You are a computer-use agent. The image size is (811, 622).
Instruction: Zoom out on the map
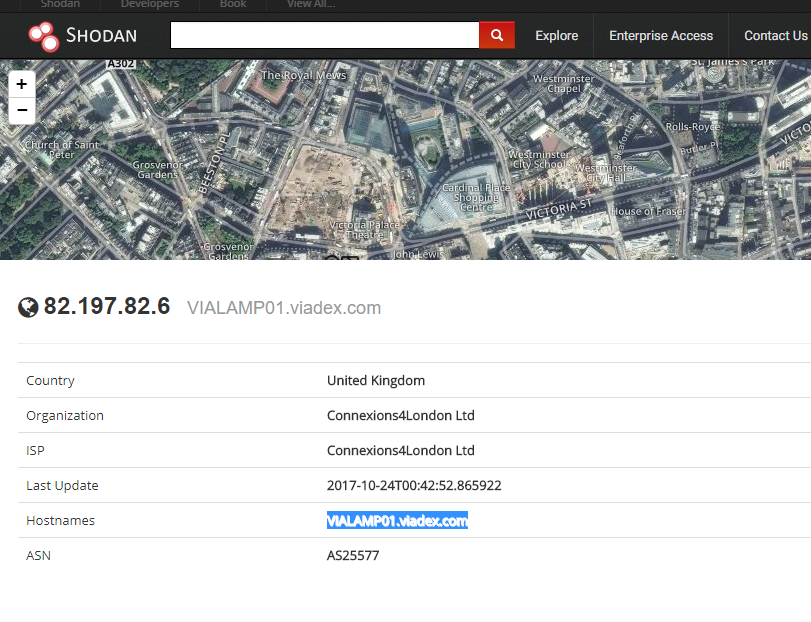[22, 110]
